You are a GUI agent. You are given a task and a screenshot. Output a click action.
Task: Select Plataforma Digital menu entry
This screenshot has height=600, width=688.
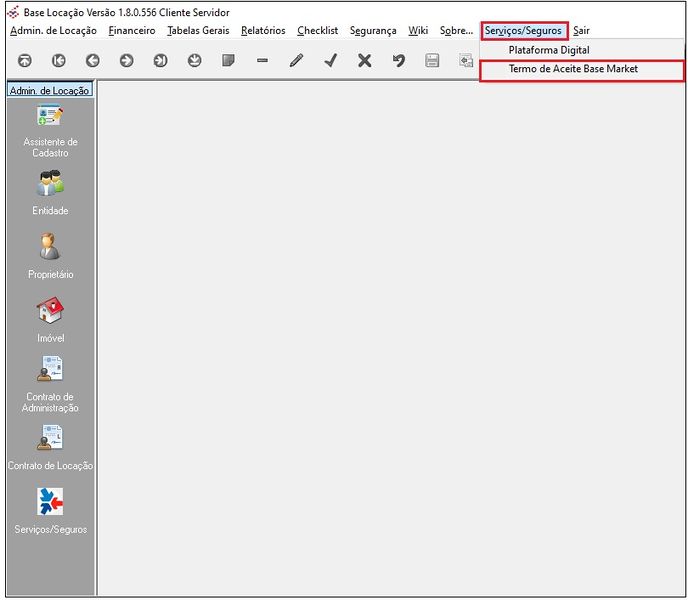click(x=548, y=50)
